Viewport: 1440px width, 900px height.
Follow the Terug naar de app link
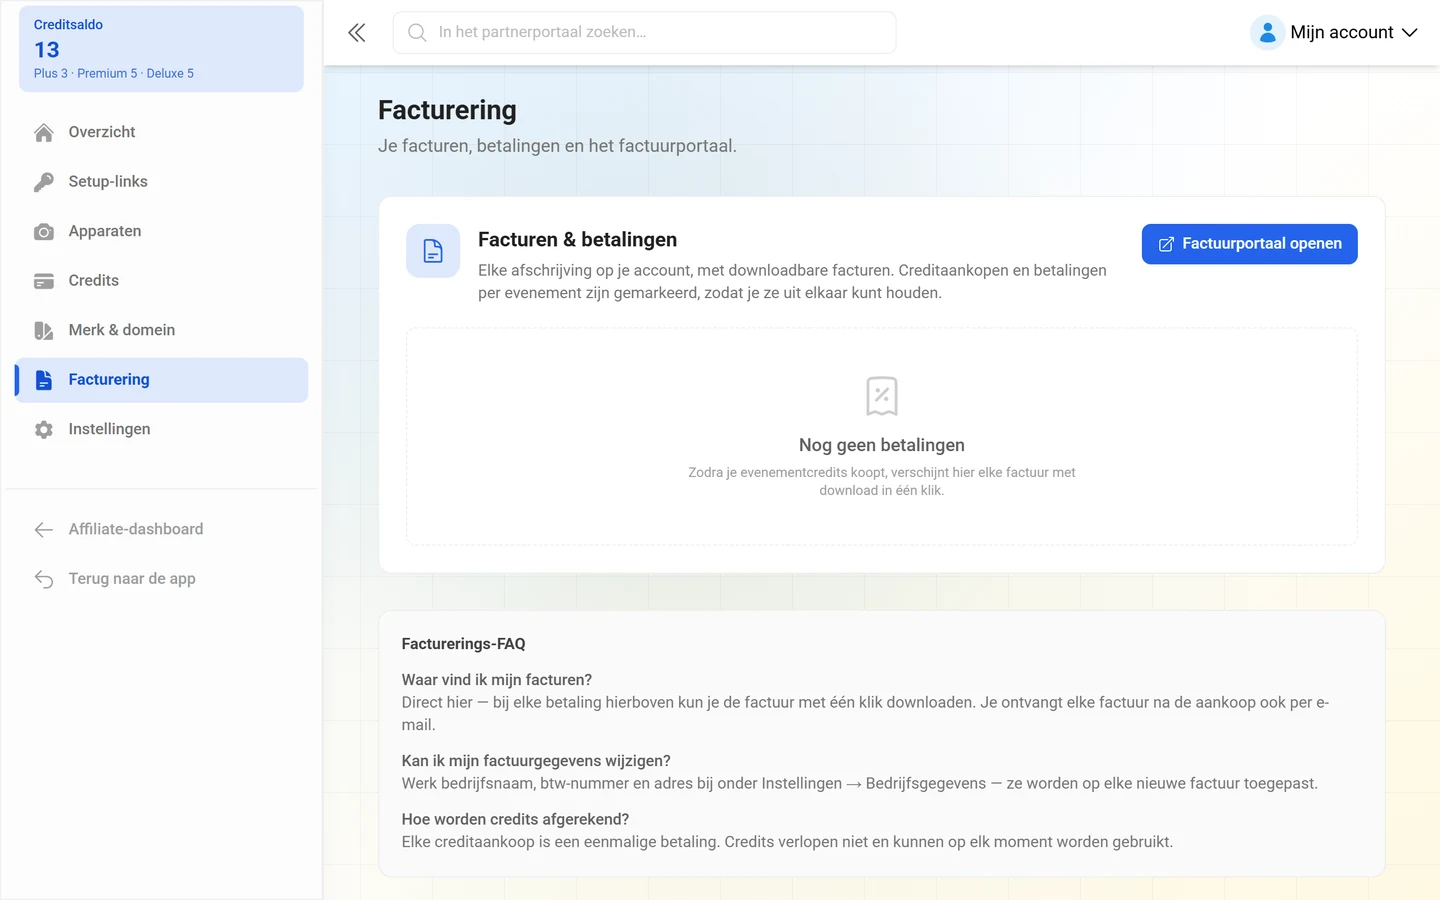coord(161,579)
